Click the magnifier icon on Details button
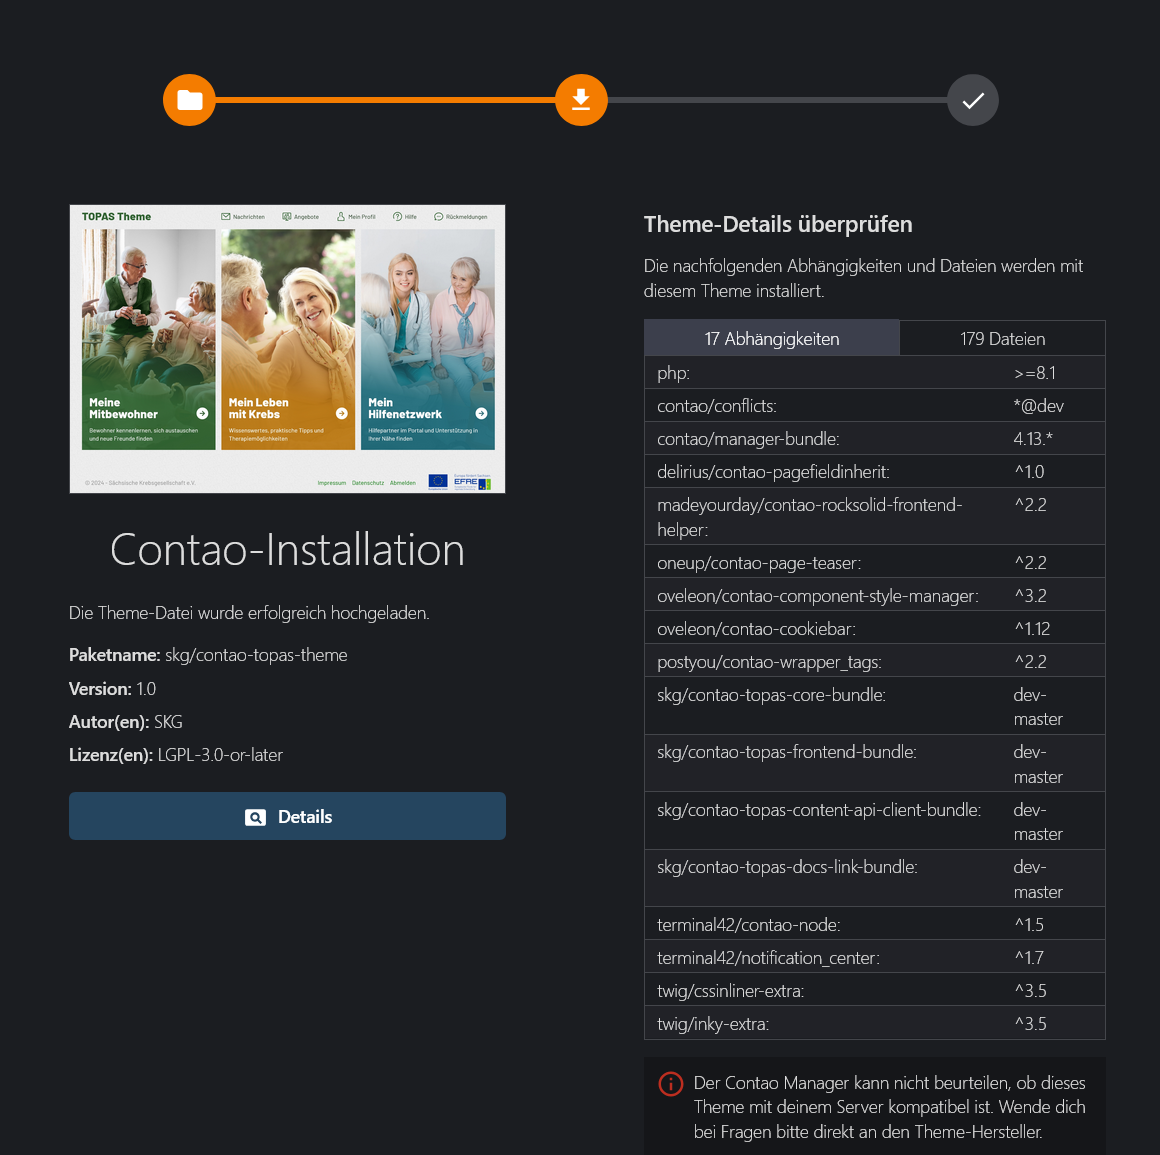Image resolution: width=1160 pixels, height=1155 pixels. [x=255, y=817]
